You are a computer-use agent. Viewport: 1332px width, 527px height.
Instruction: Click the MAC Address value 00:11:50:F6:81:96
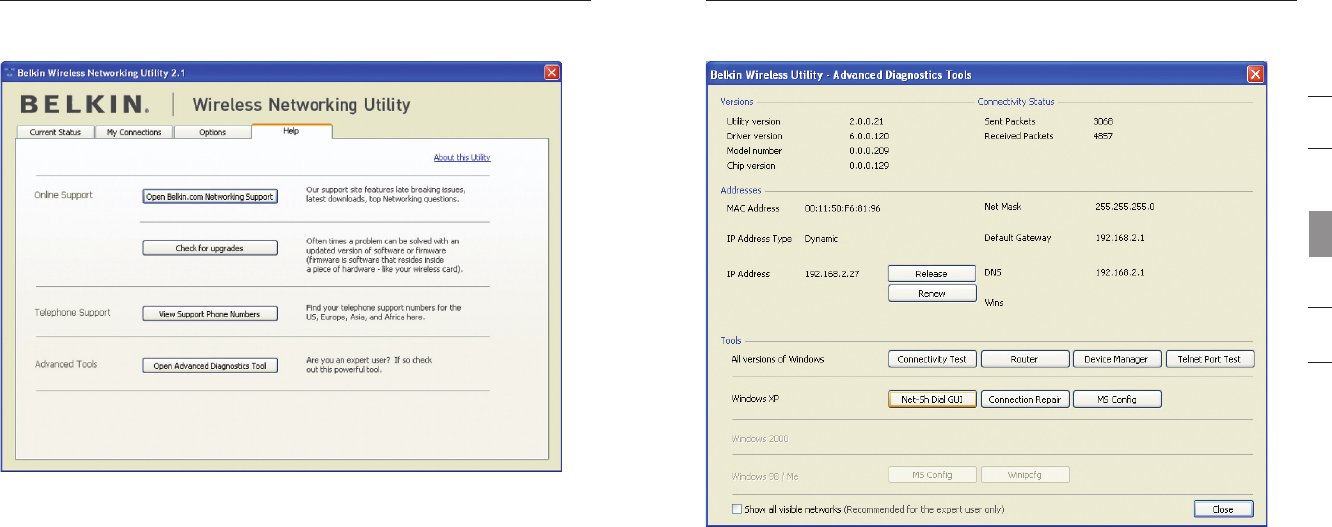841,209
